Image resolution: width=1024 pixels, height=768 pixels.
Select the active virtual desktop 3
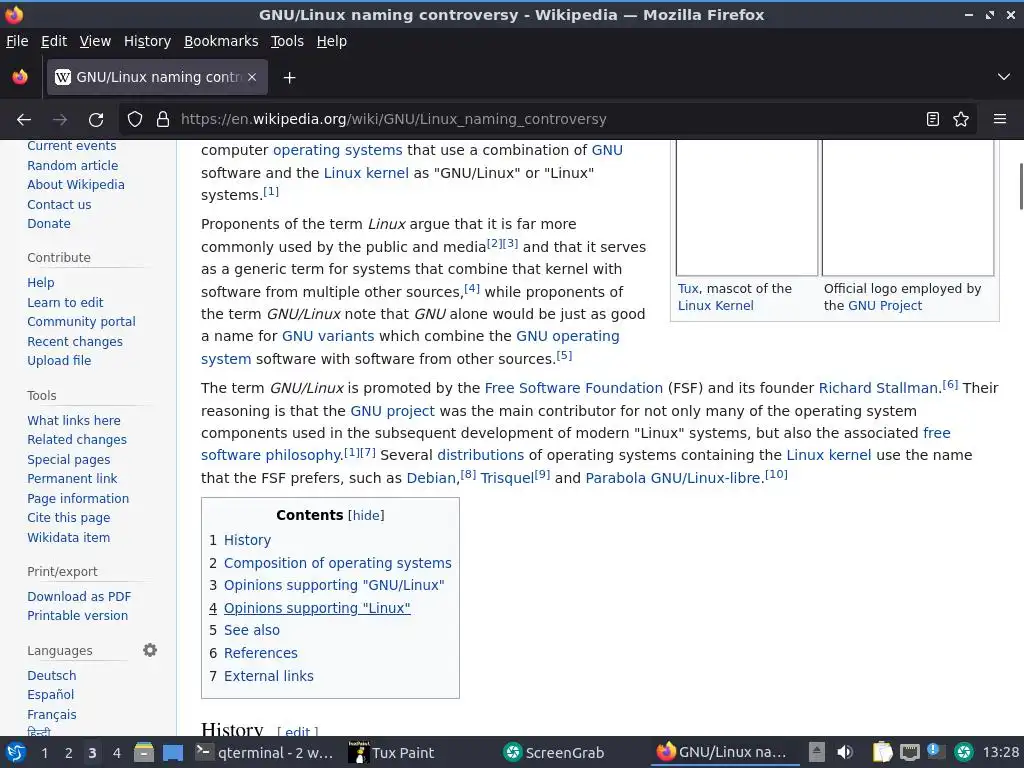pyautogui.click(x=93, y=753)
